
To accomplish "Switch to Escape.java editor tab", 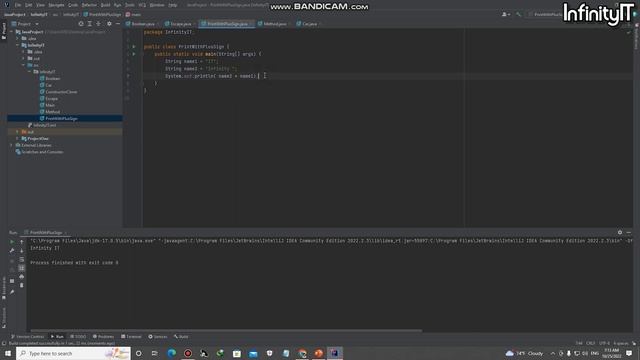I will click(x=180, y=24).
